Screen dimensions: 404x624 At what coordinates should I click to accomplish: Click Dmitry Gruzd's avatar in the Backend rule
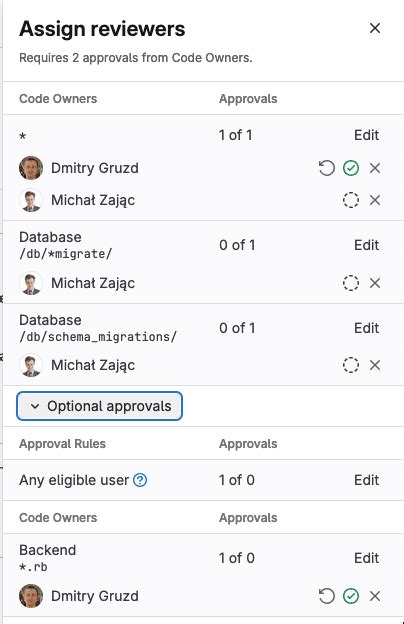pyautogui.click(x=31, y=596)
